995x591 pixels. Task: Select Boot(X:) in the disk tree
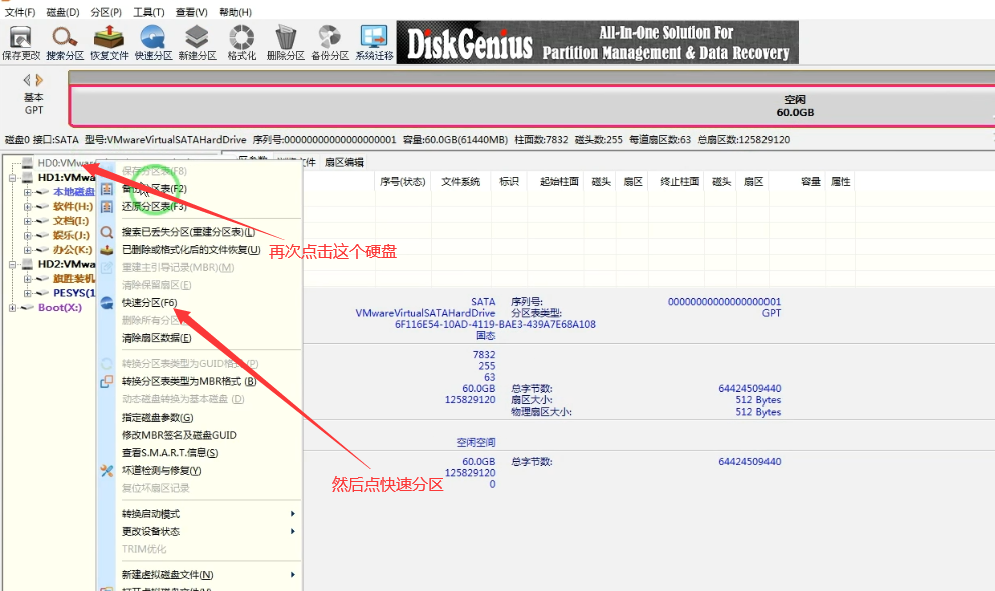[x=60, y=307]
